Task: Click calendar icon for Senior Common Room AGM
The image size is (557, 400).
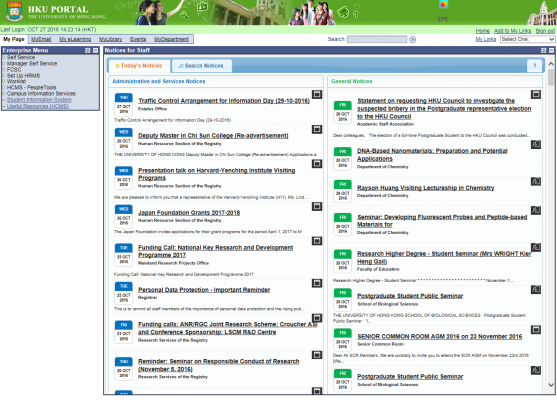Action: [x=536, y=330]
